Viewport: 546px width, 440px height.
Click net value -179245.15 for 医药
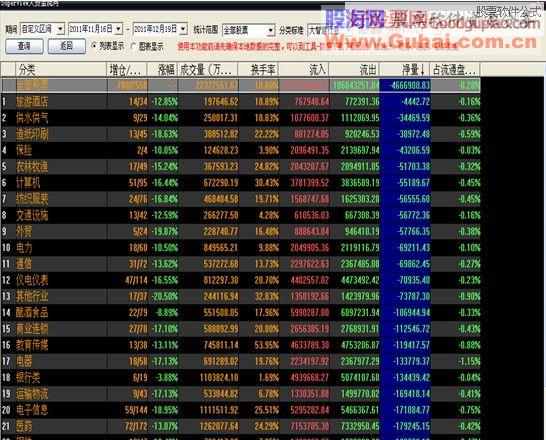click(412, 426)
